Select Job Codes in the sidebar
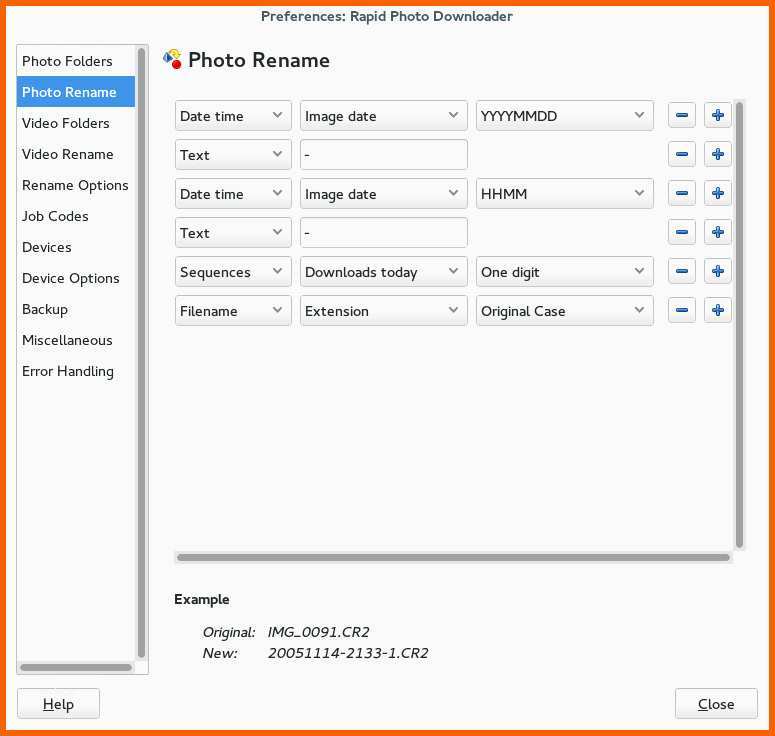The height and width of the screenshot is (736, 775). (x=55, y=216)
